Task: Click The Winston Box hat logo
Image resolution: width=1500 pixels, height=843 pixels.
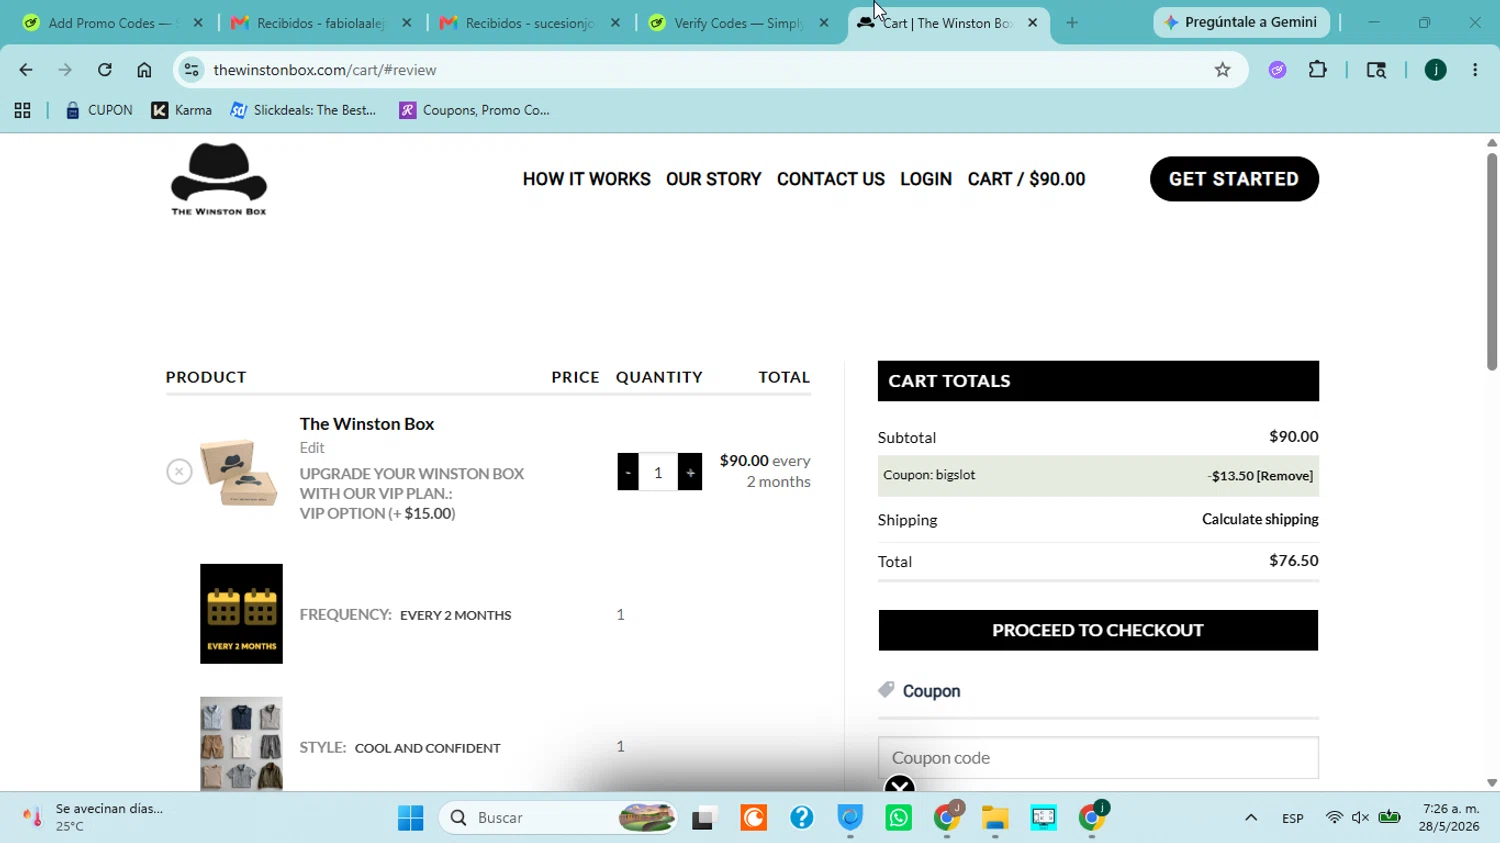Action: 219,179
